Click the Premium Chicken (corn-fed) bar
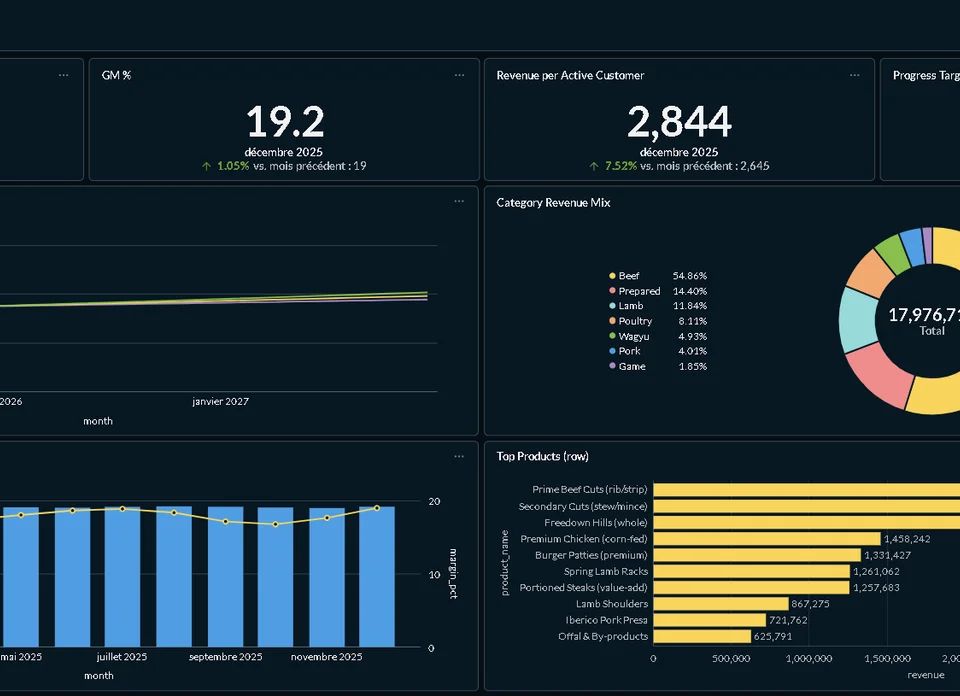The image size is (960, 696). pos(767,539)
